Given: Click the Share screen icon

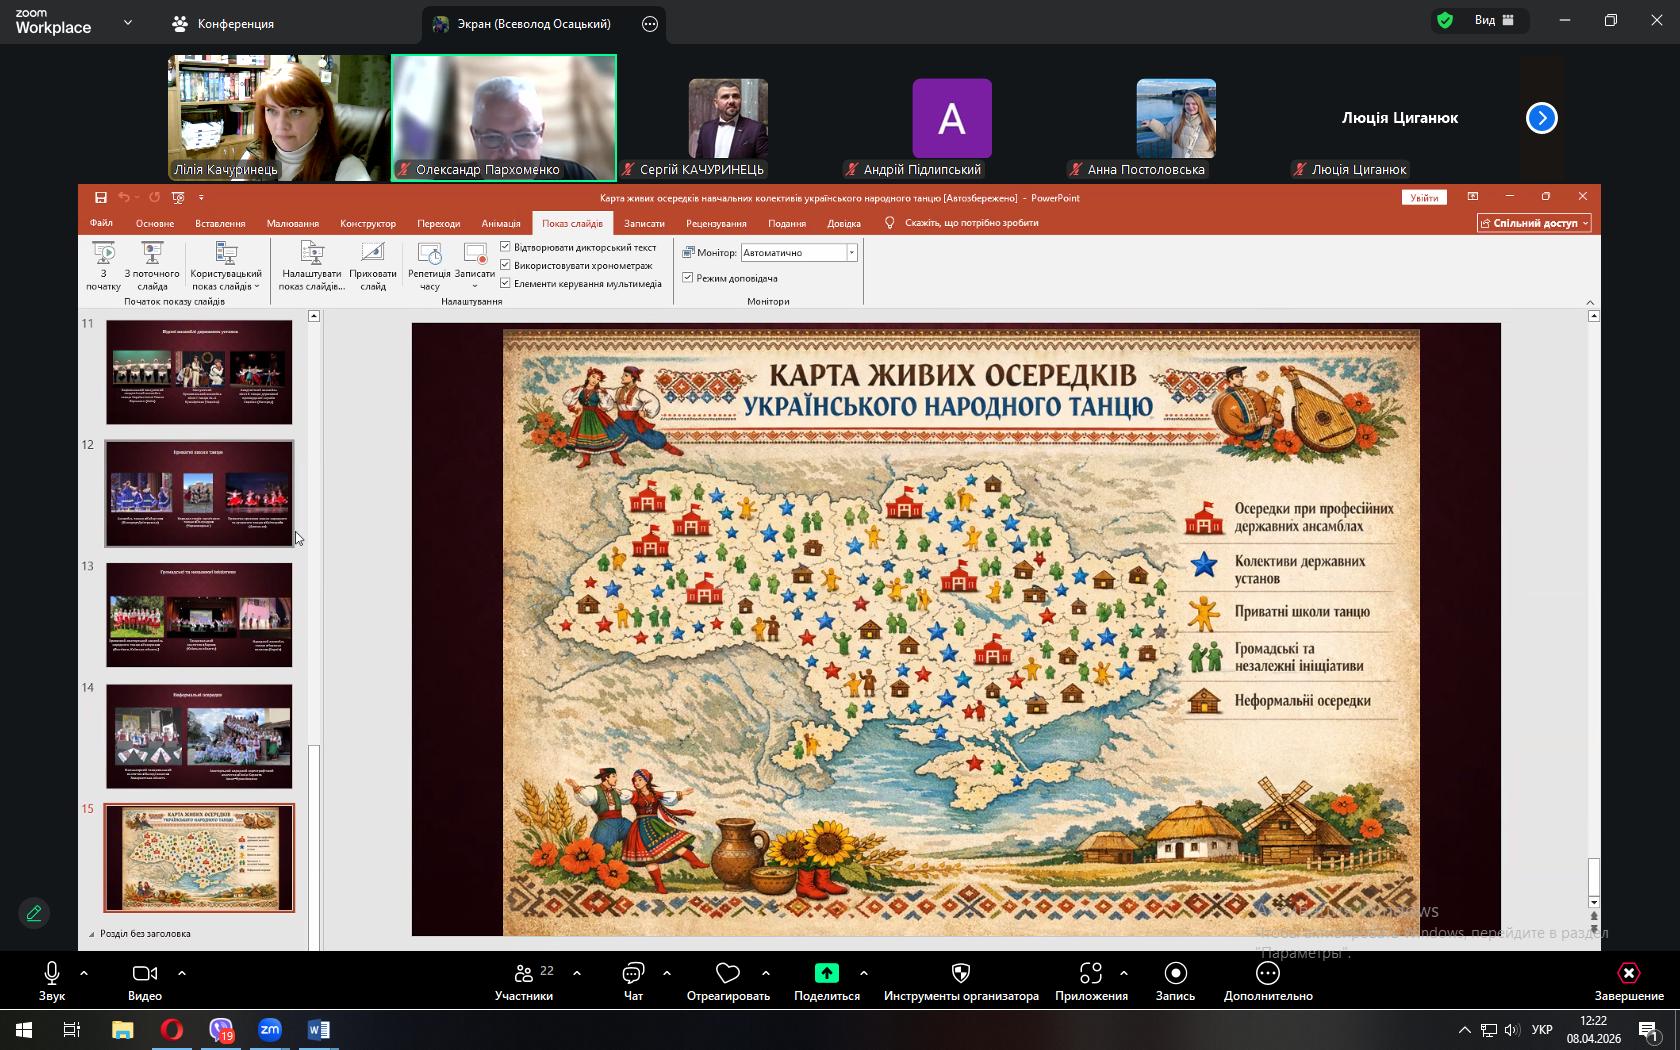Looking at the screenshot, I should tap(826, 974).
